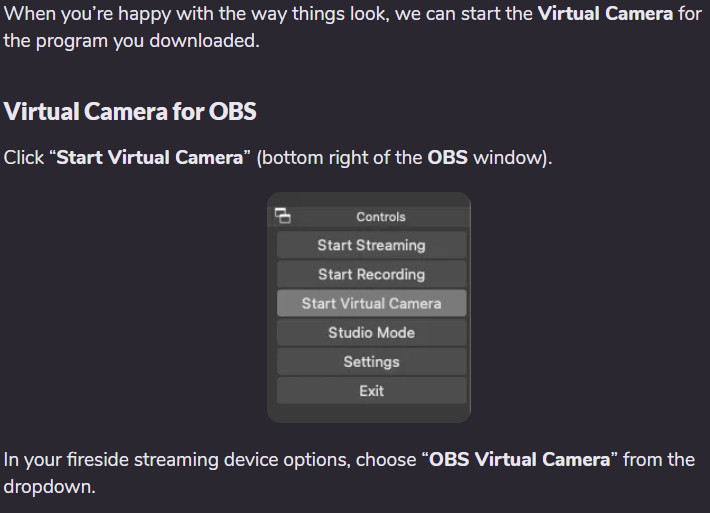
Task: Click the Exit button in Controls
Action: (371, 391)
